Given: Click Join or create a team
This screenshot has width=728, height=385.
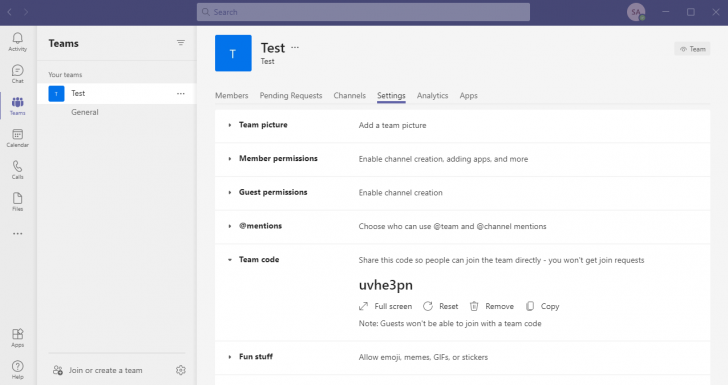Looking at the screenshot, I should point(98,370).
